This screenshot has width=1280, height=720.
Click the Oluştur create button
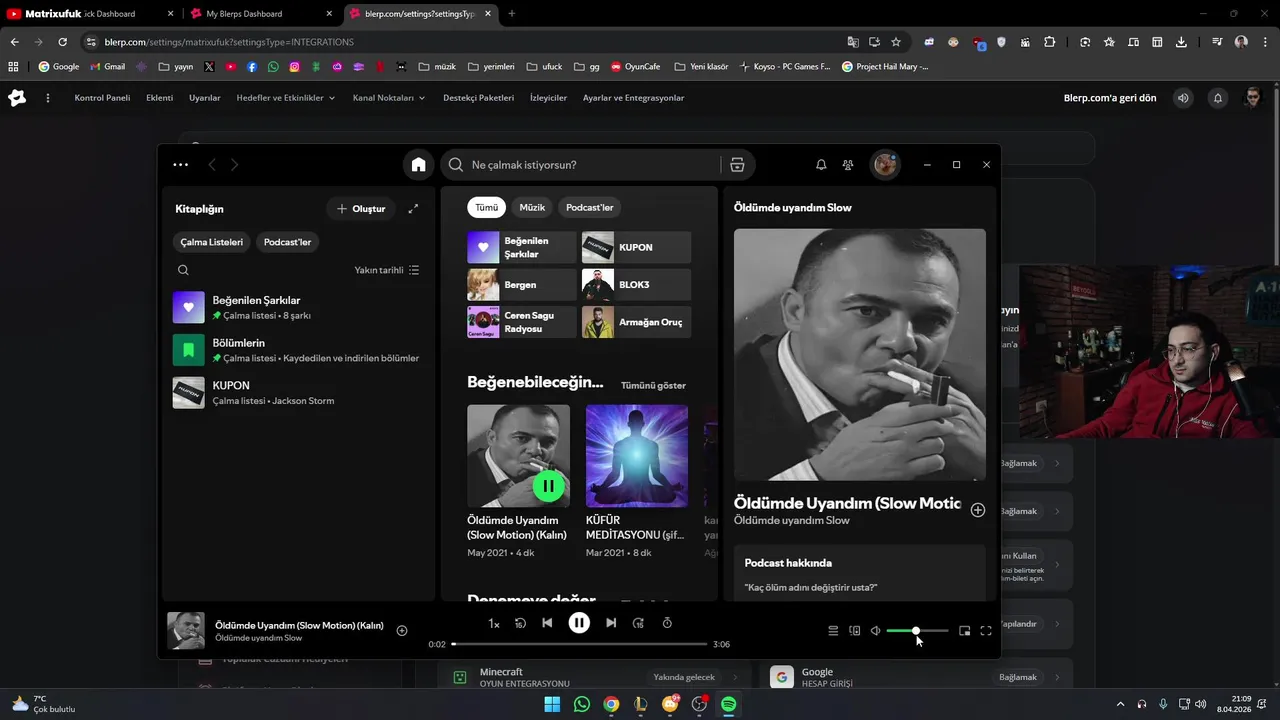[361, 209]
